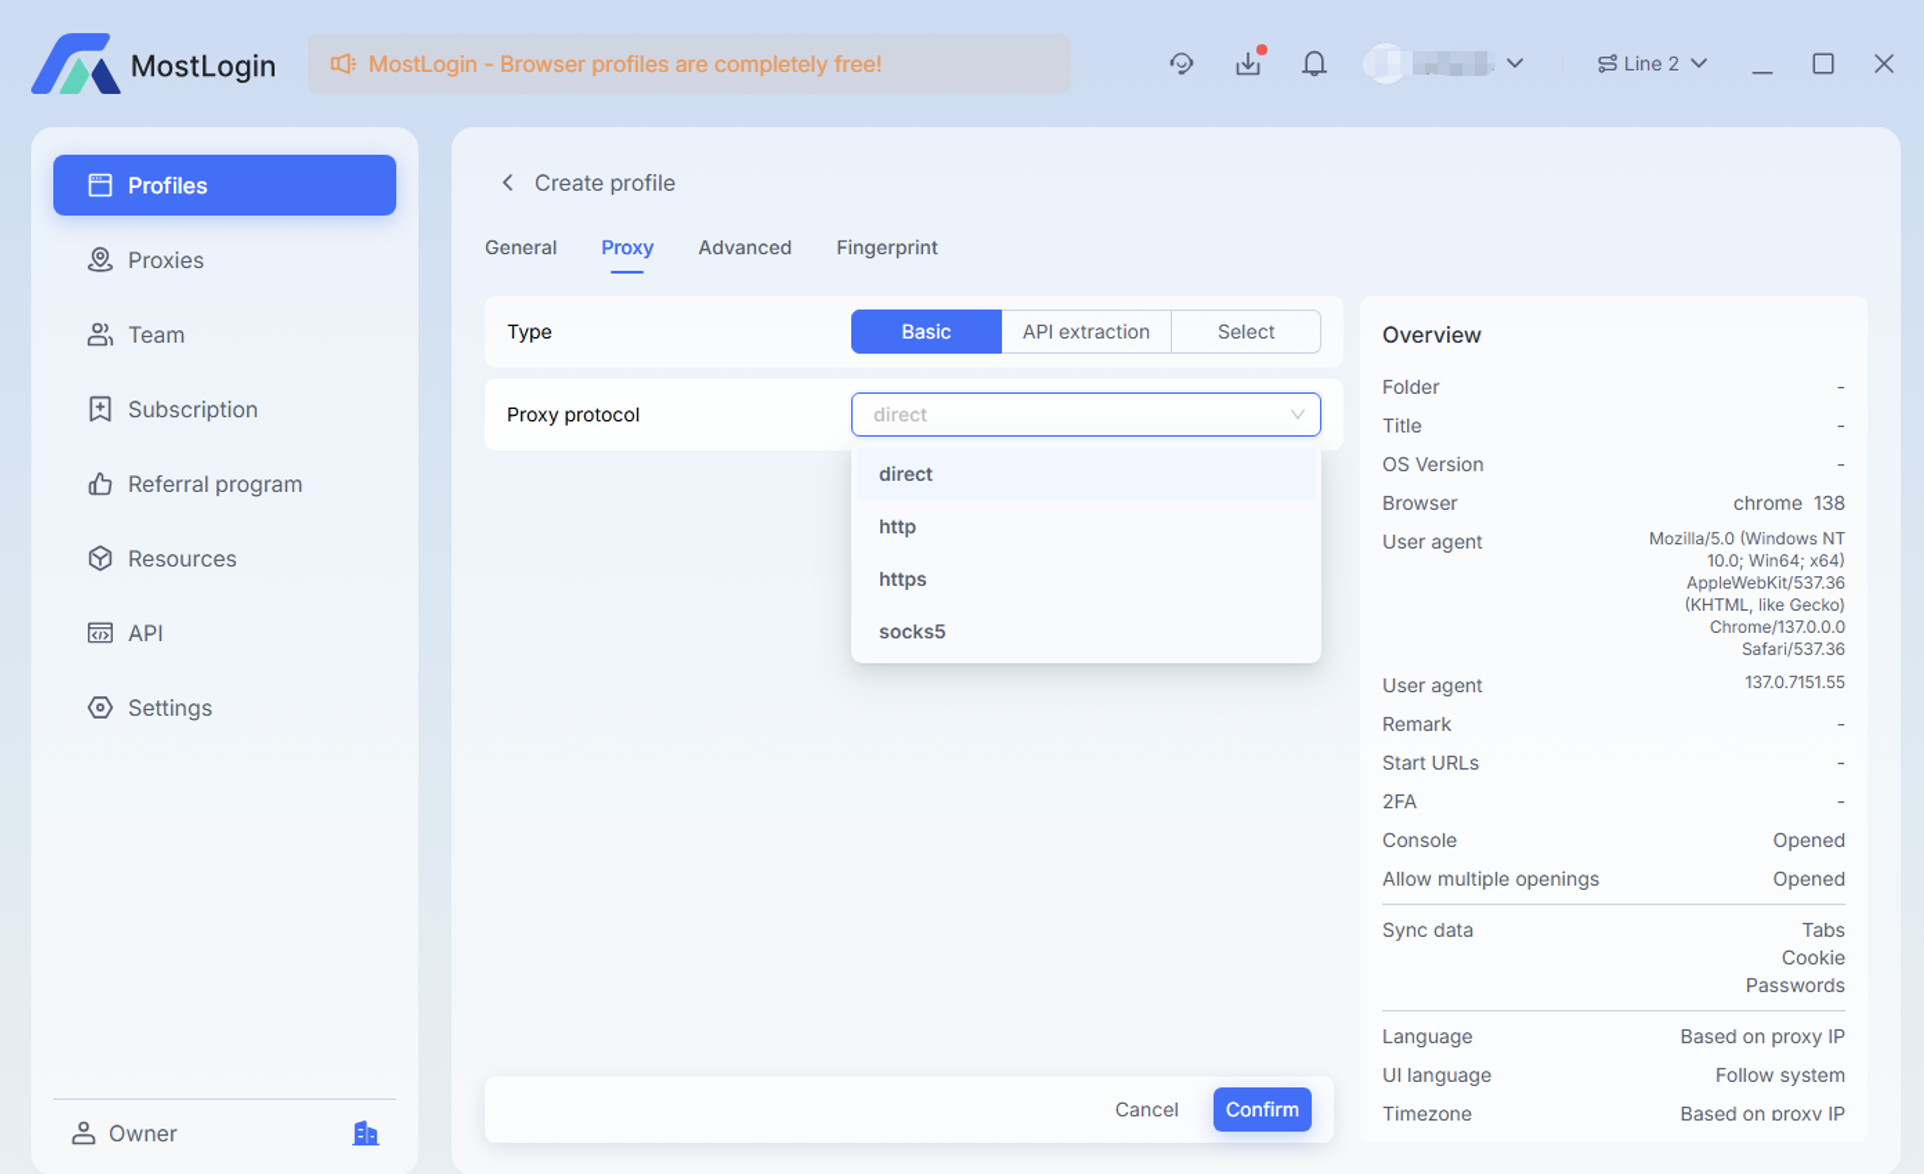Select the Basic proxy type
1924x1174 pixels.
click(x=925, y=332)
